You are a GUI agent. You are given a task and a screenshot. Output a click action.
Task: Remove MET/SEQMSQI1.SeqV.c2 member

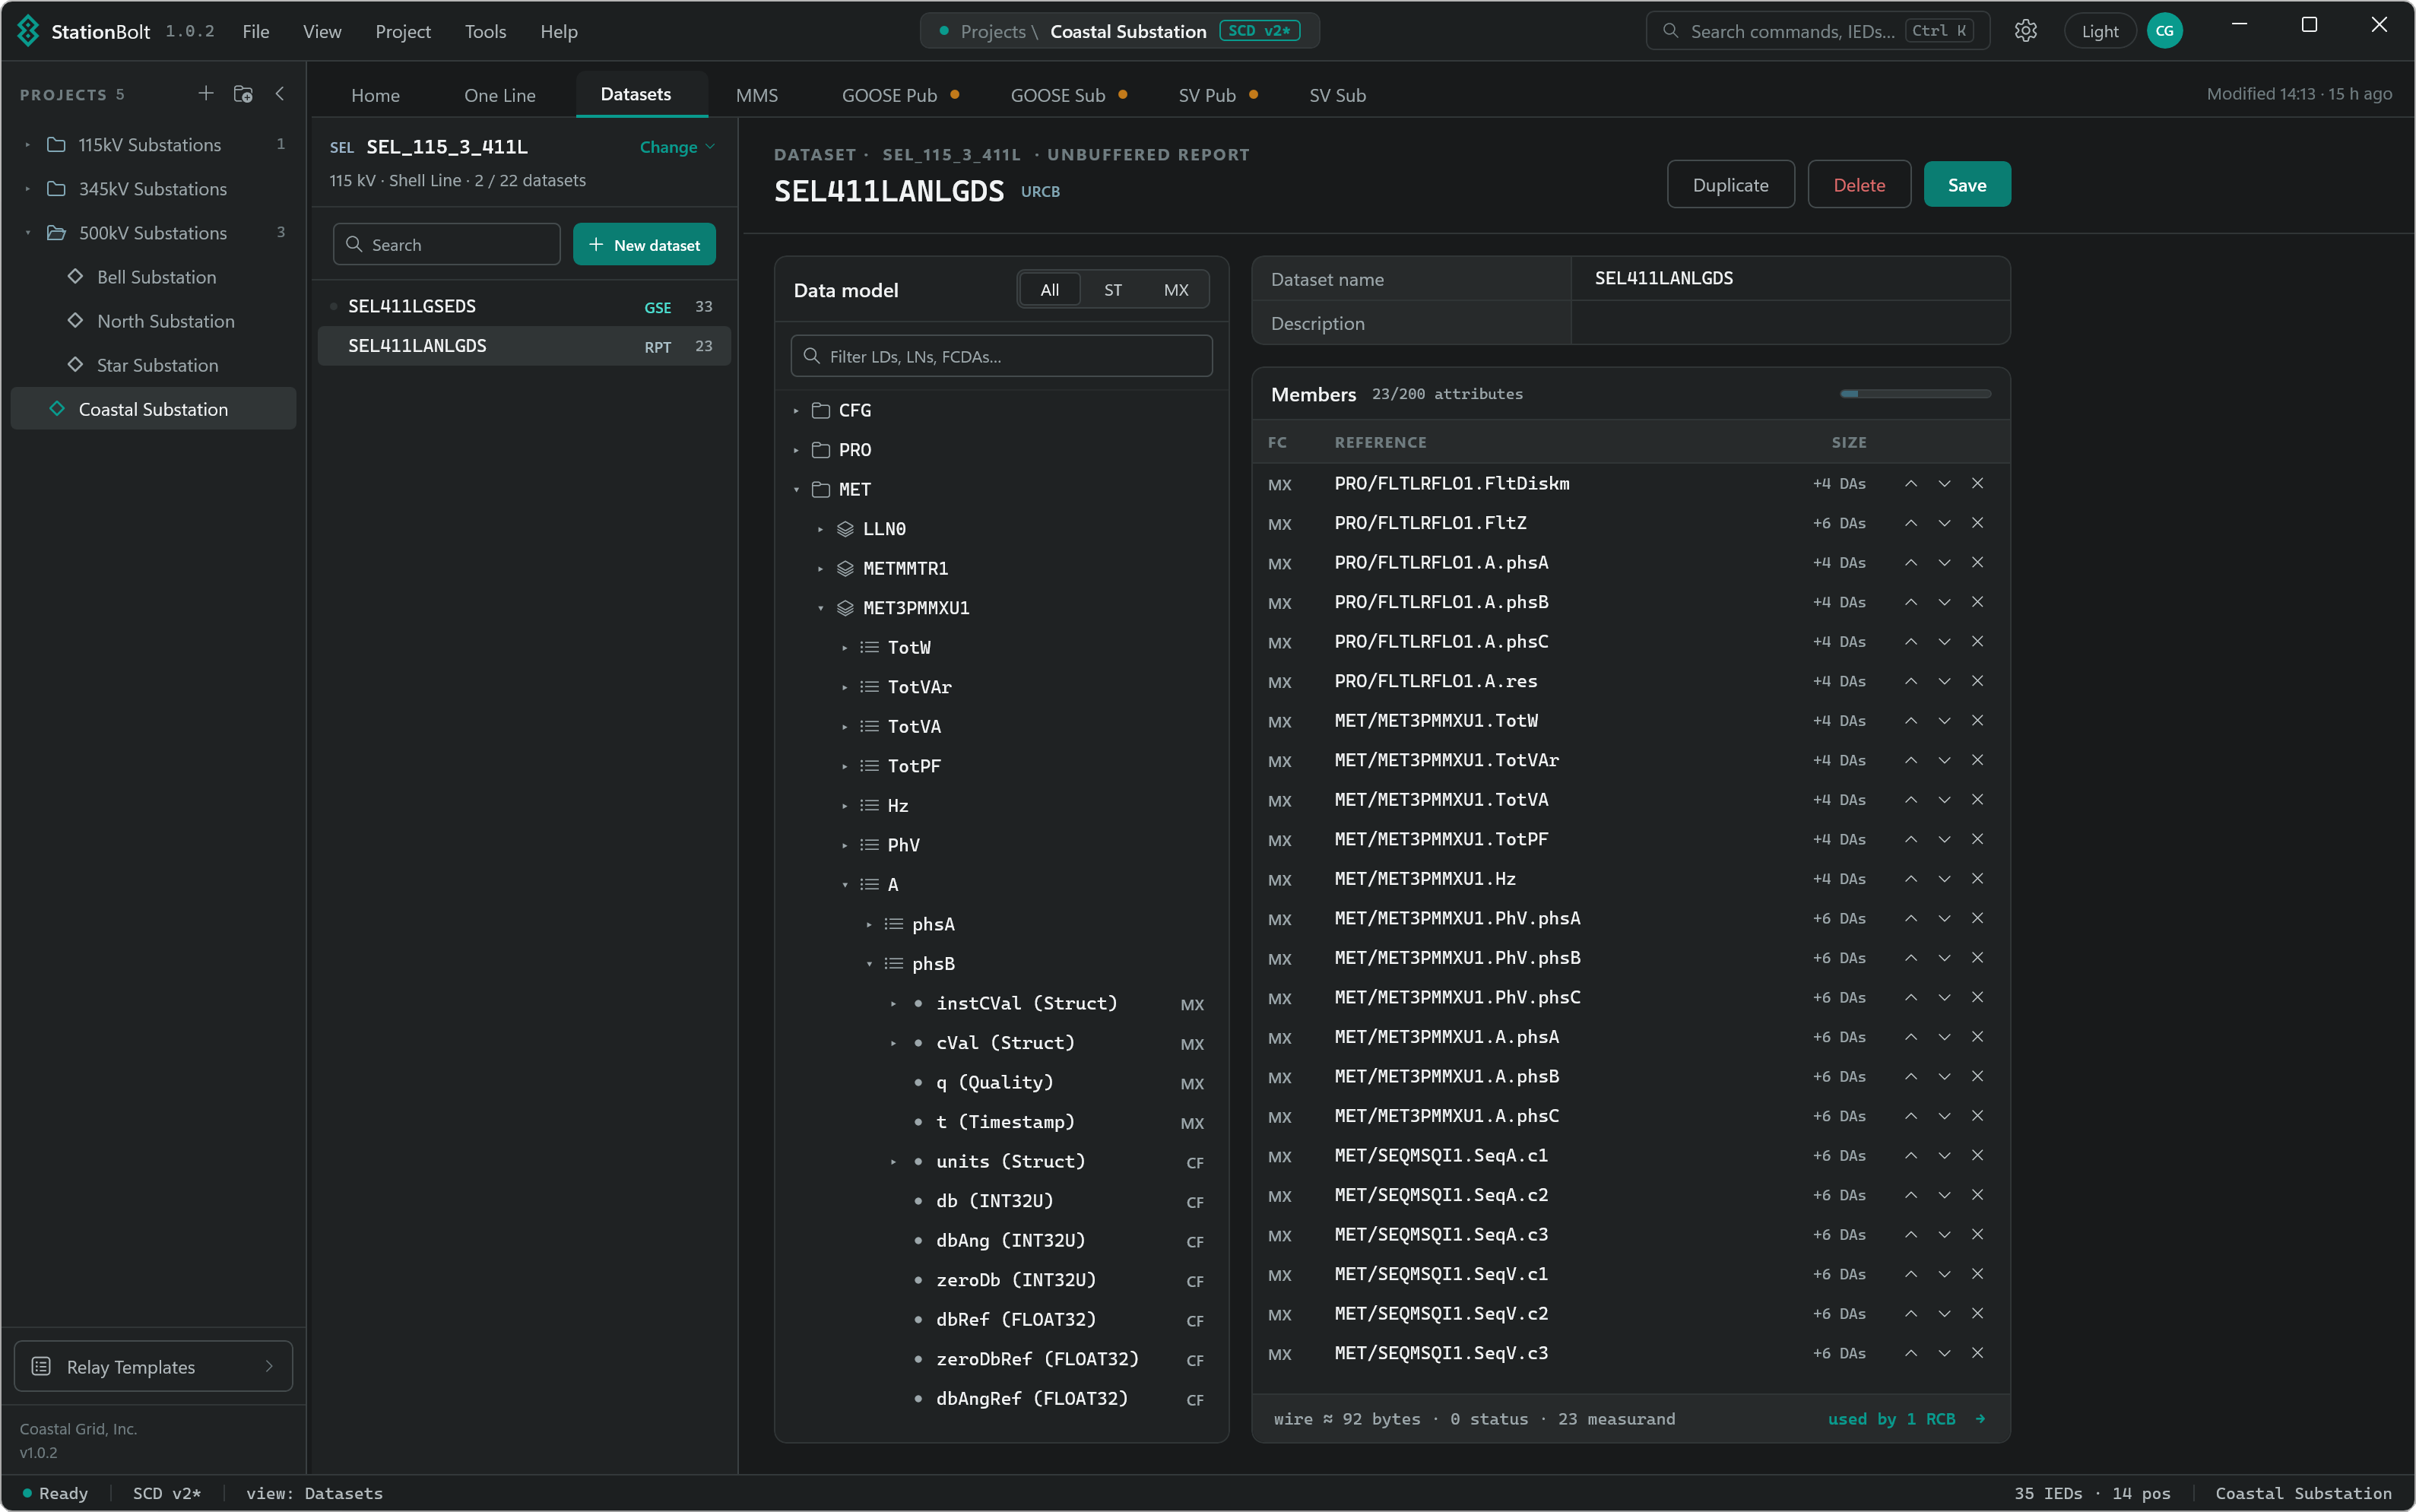pyautogui.click(x=1977, y=1313)
